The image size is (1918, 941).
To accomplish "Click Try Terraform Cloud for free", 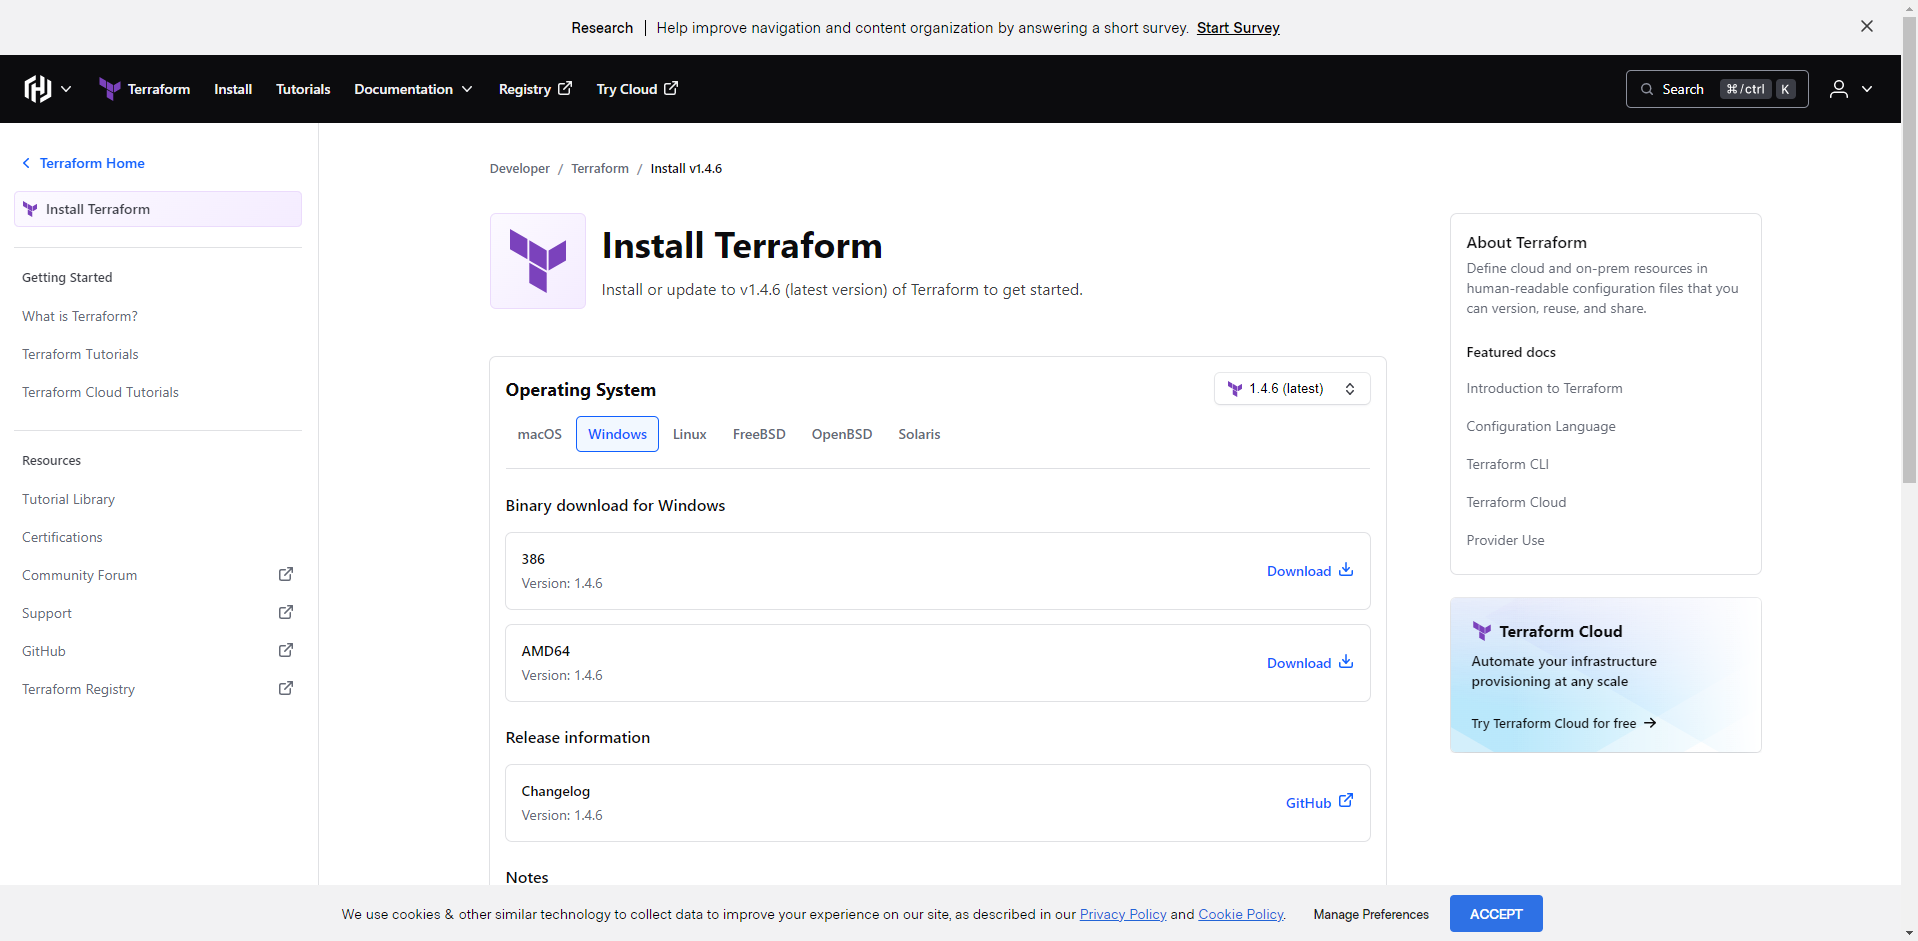I will 1564,723.
